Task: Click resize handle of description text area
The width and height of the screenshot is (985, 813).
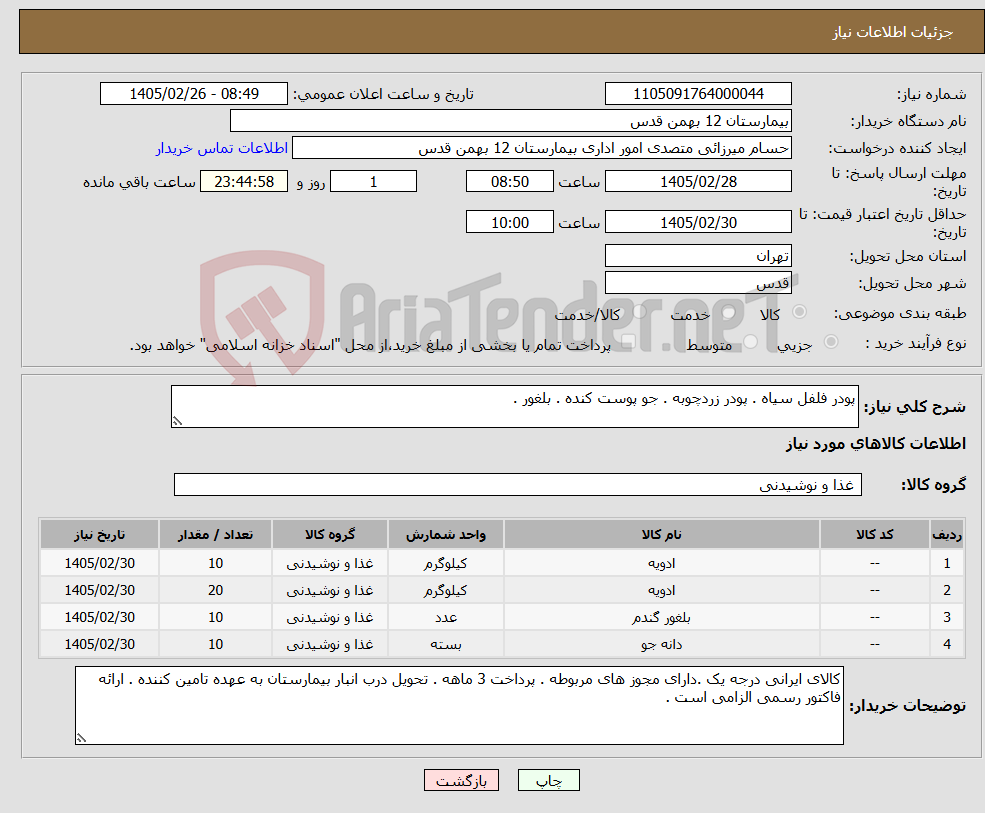Action: click(177, 422)
